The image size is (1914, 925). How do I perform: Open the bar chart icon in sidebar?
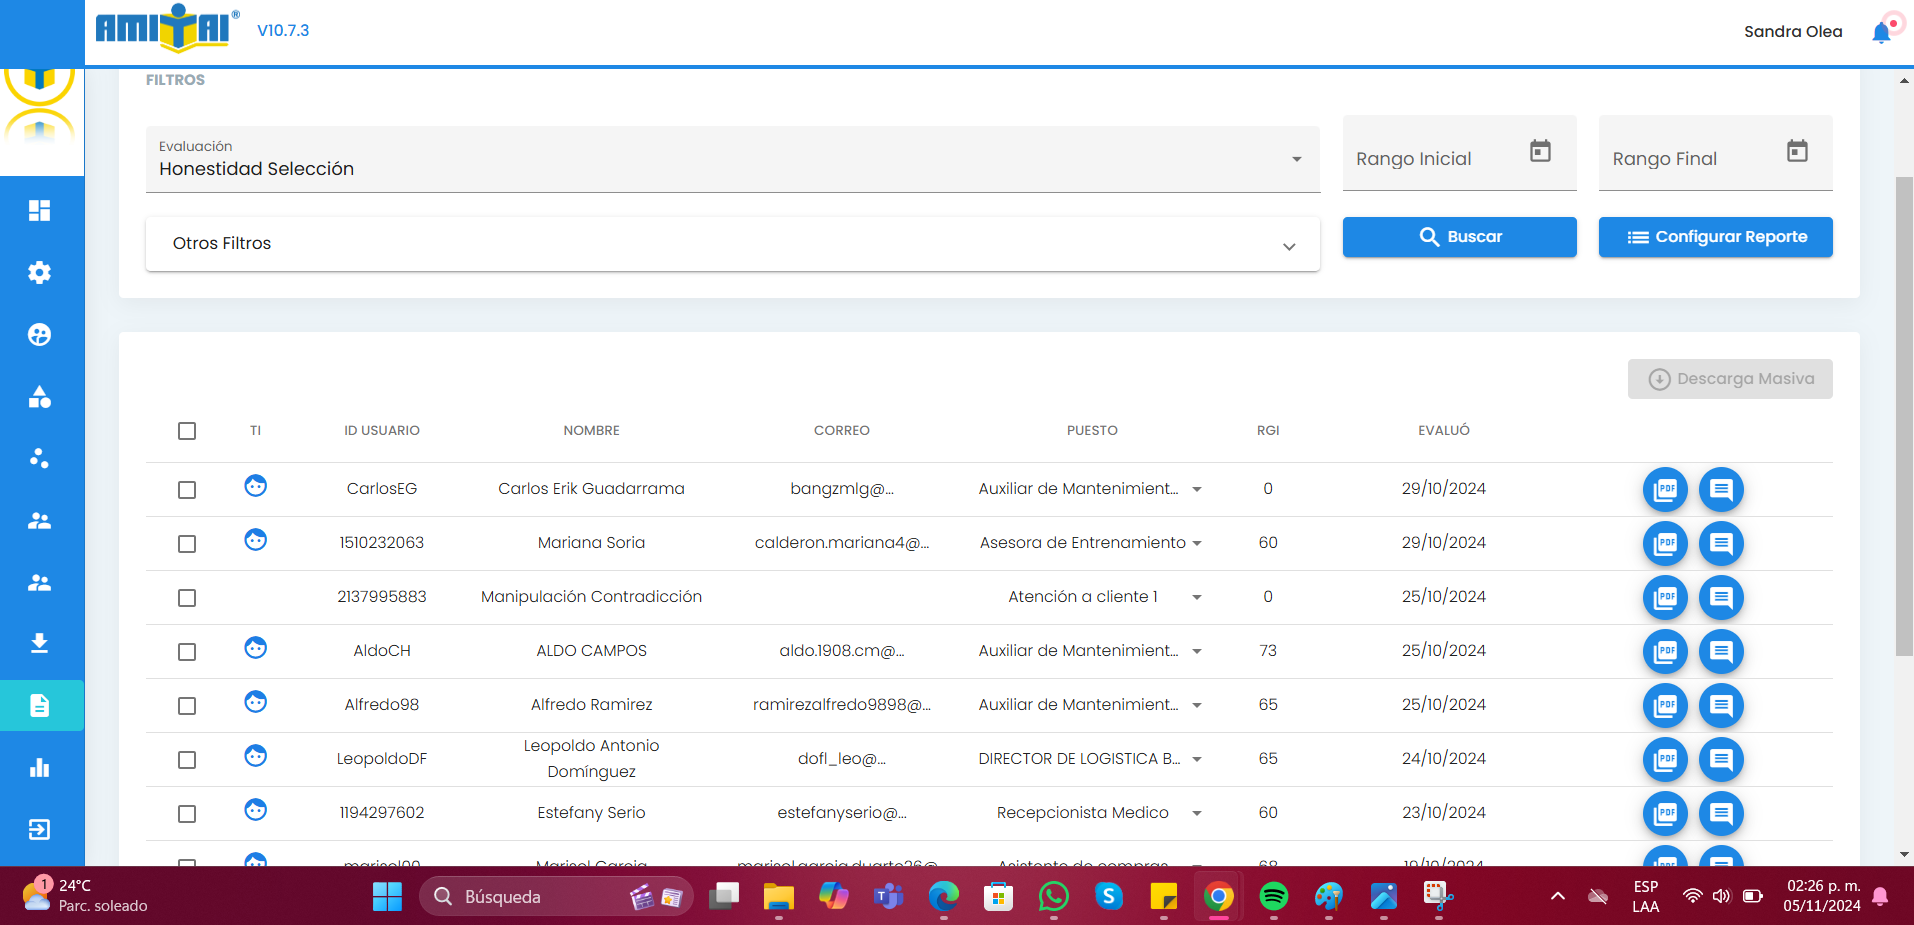(40, 768)
